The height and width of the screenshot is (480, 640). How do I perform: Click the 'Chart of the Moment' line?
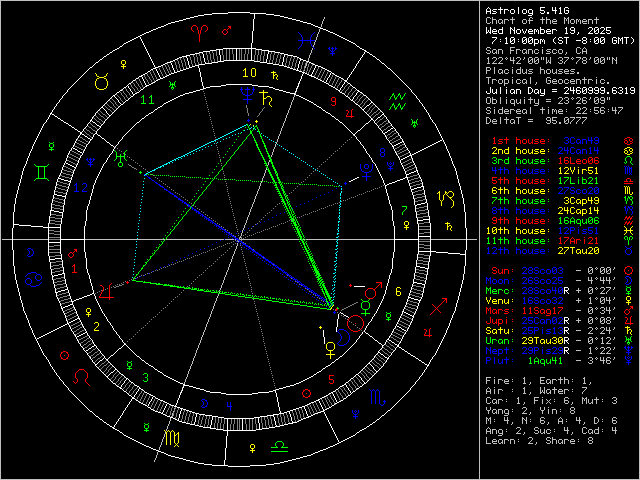(x=542, y=21)
